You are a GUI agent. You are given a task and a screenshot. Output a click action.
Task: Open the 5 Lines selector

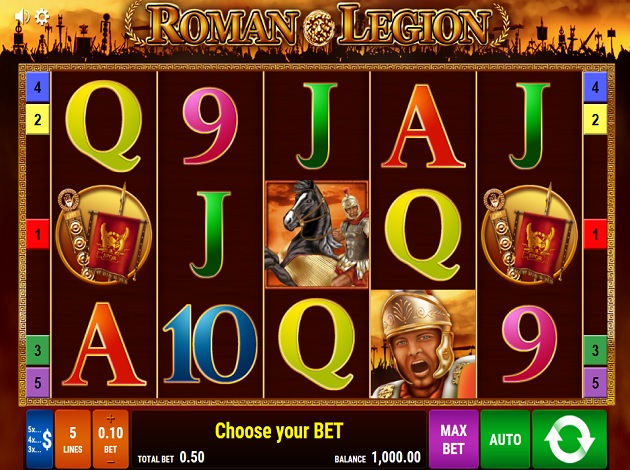(73, 439)
